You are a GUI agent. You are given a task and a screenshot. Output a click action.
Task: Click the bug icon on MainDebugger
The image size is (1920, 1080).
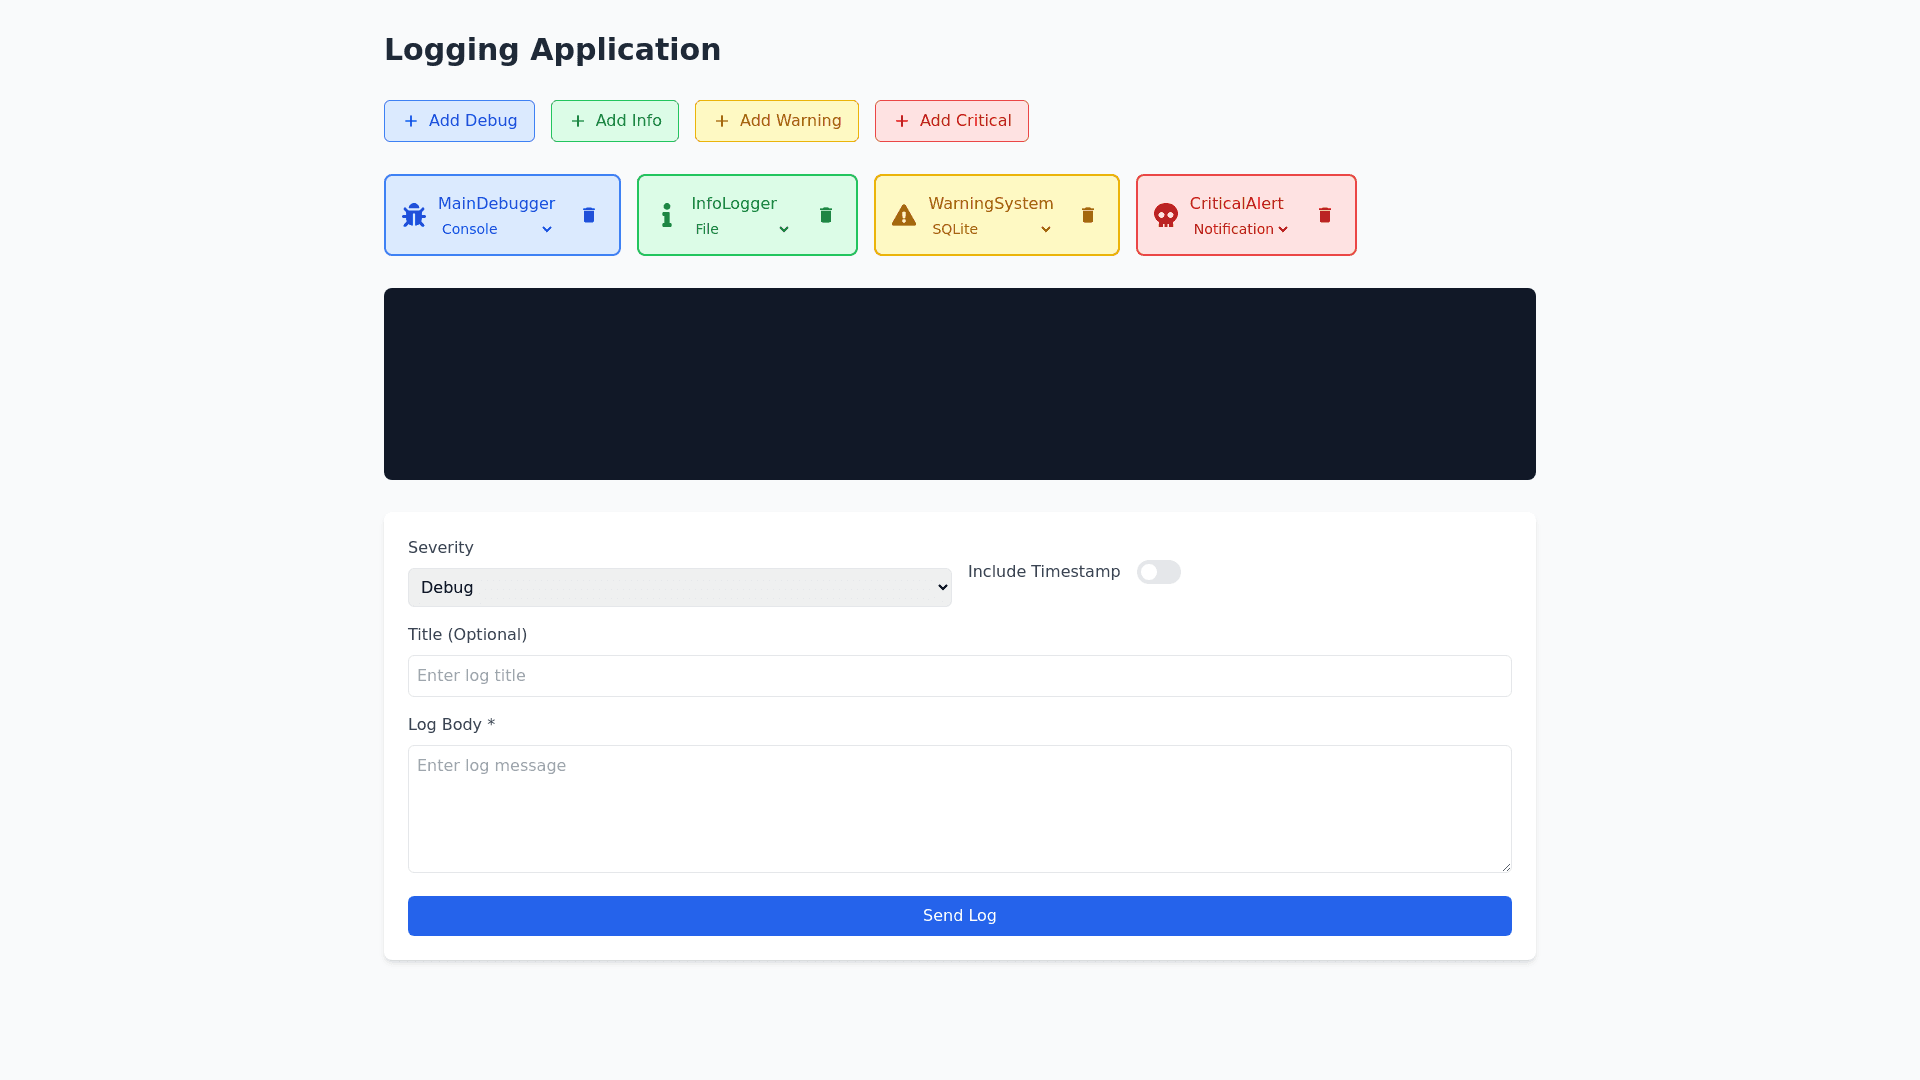(414, 215)
